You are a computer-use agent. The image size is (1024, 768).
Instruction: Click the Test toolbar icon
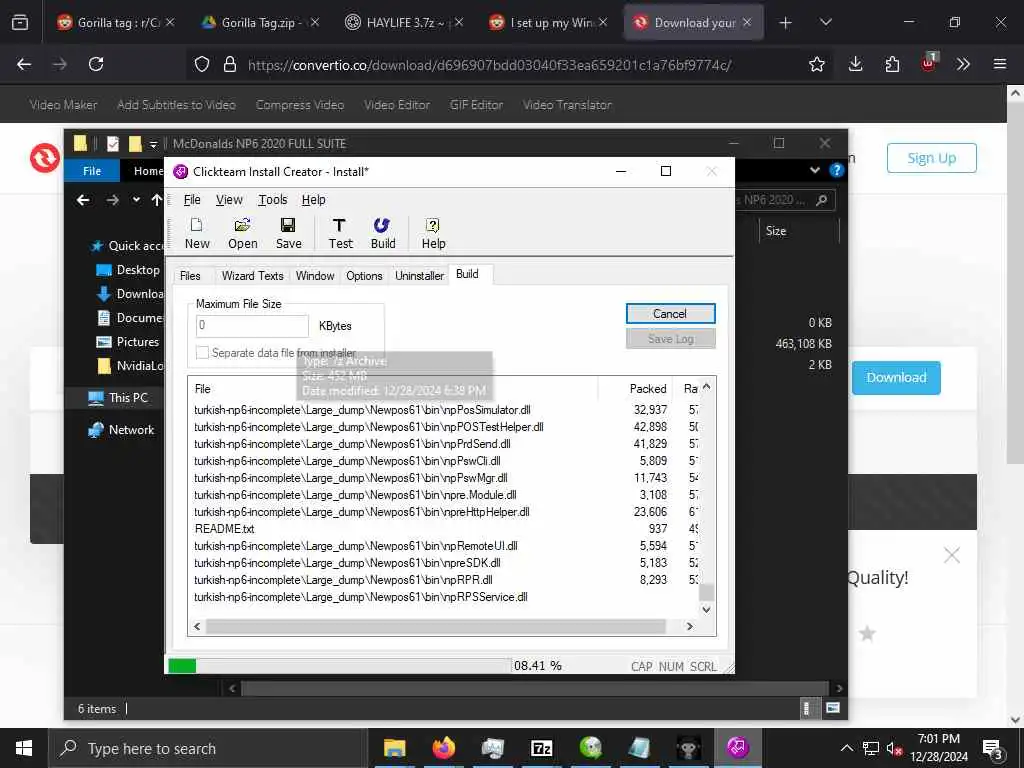click(340, 234)
